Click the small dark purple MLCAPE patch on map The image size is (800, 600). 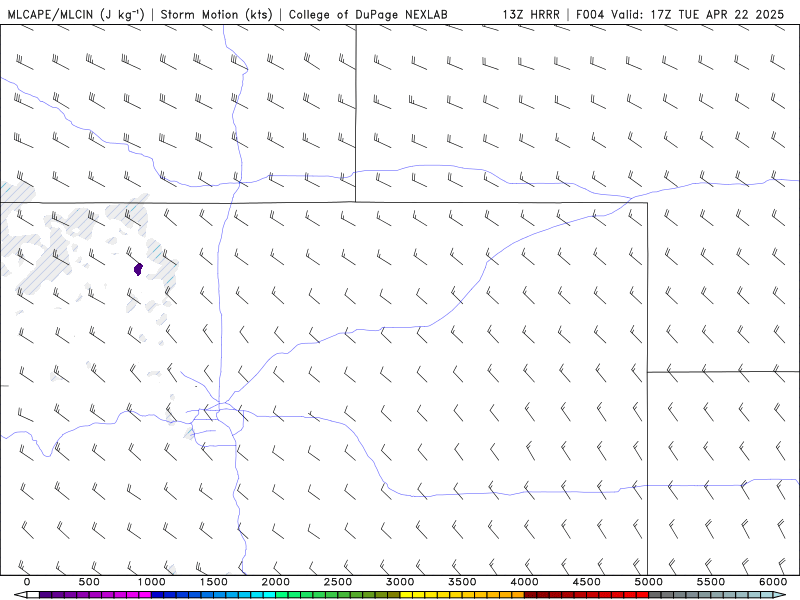coord(138,269)
